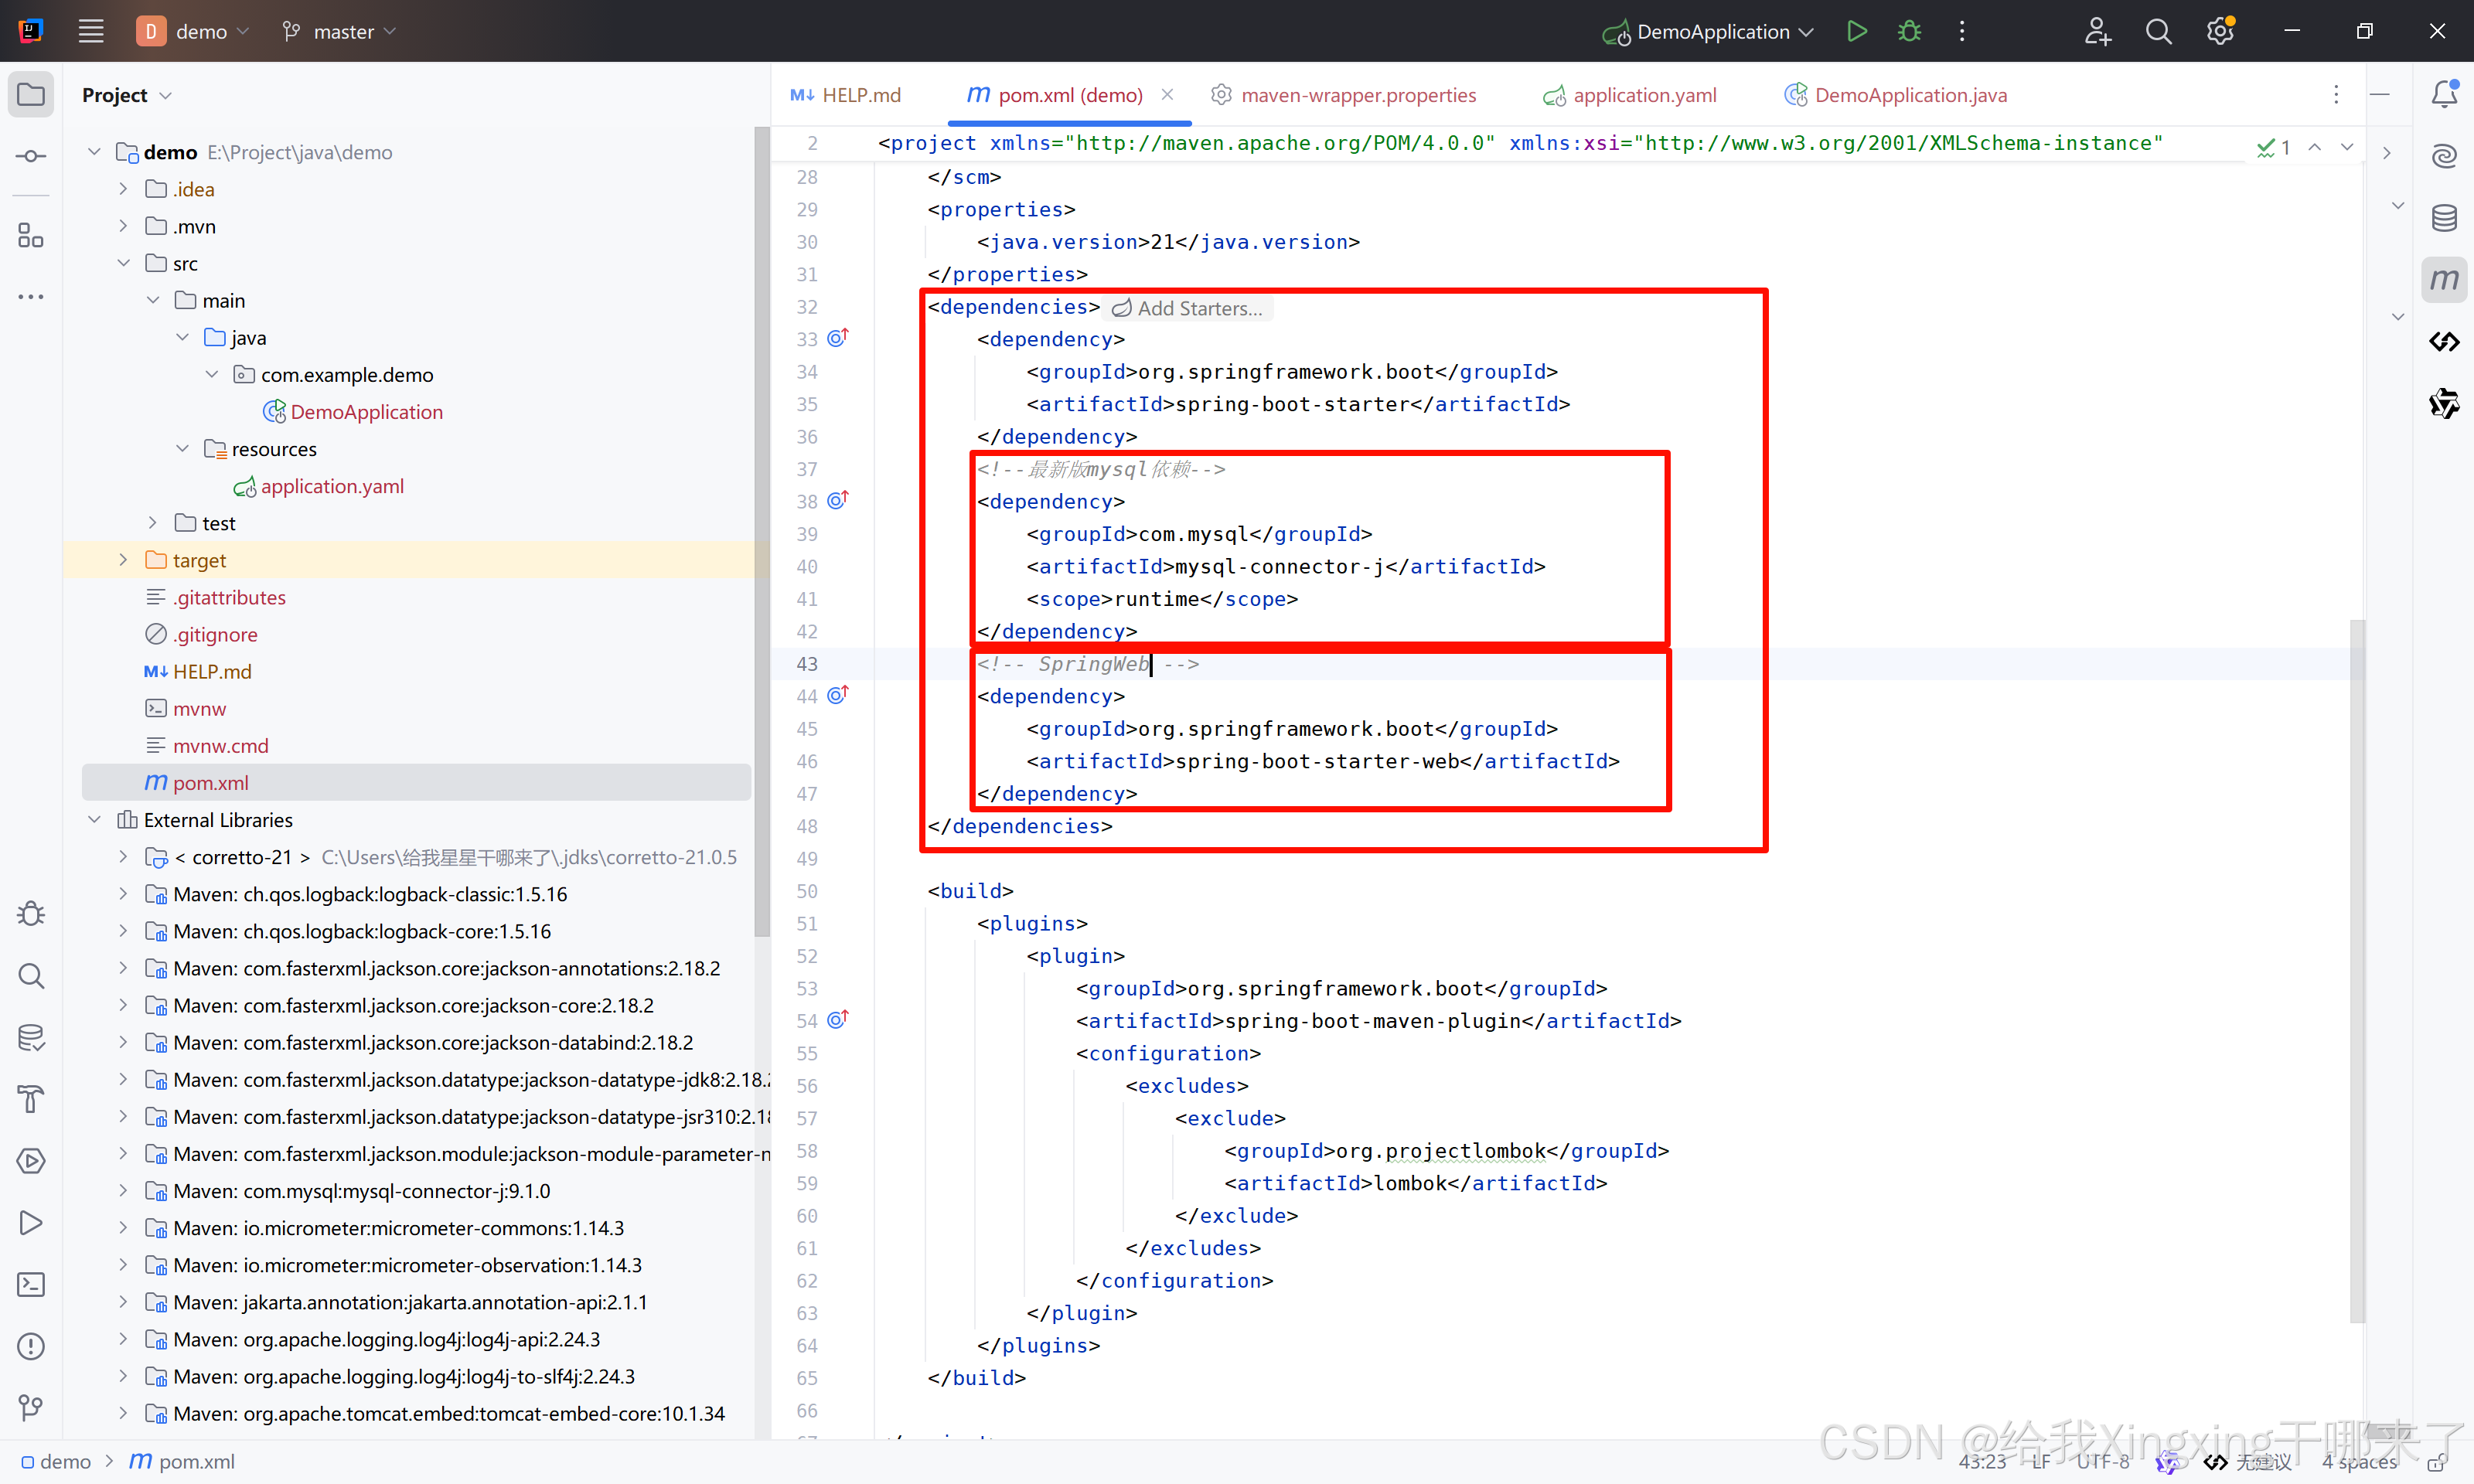
Task: Click the UTF-8 encoding in status bar
Action: pos(2103,1461)
